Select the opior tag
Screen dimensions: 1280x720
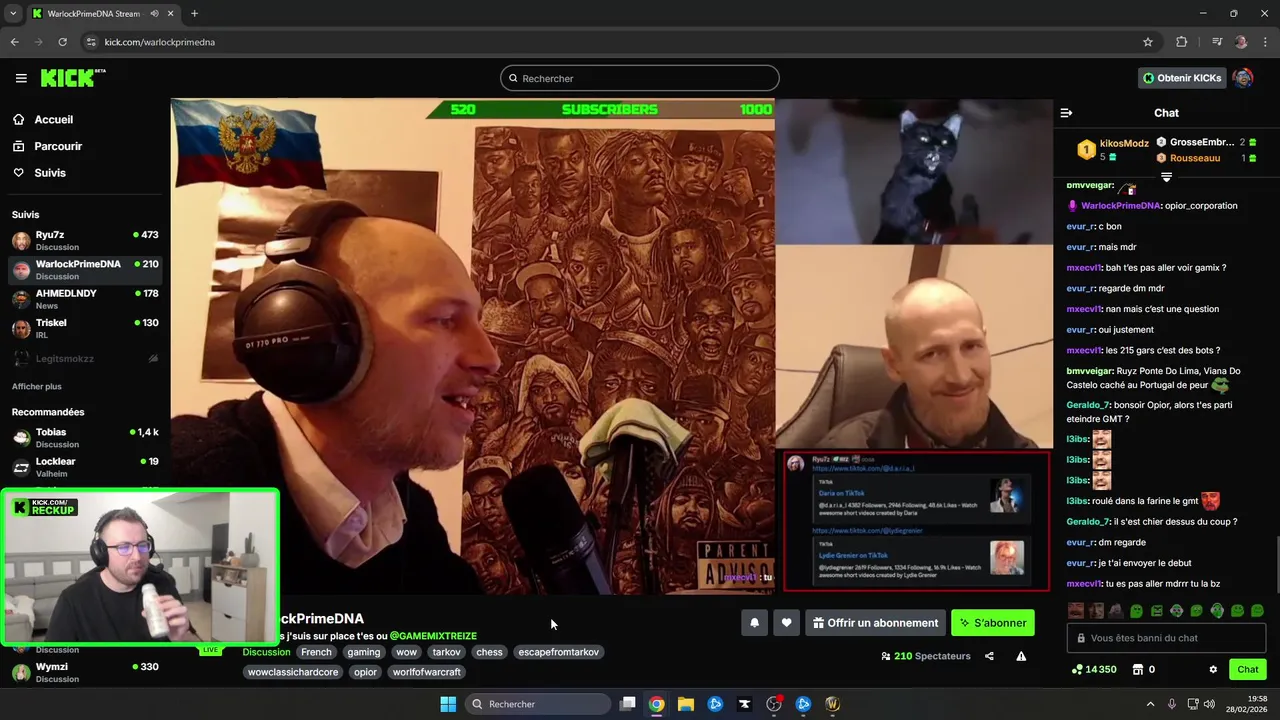point(366,672)
